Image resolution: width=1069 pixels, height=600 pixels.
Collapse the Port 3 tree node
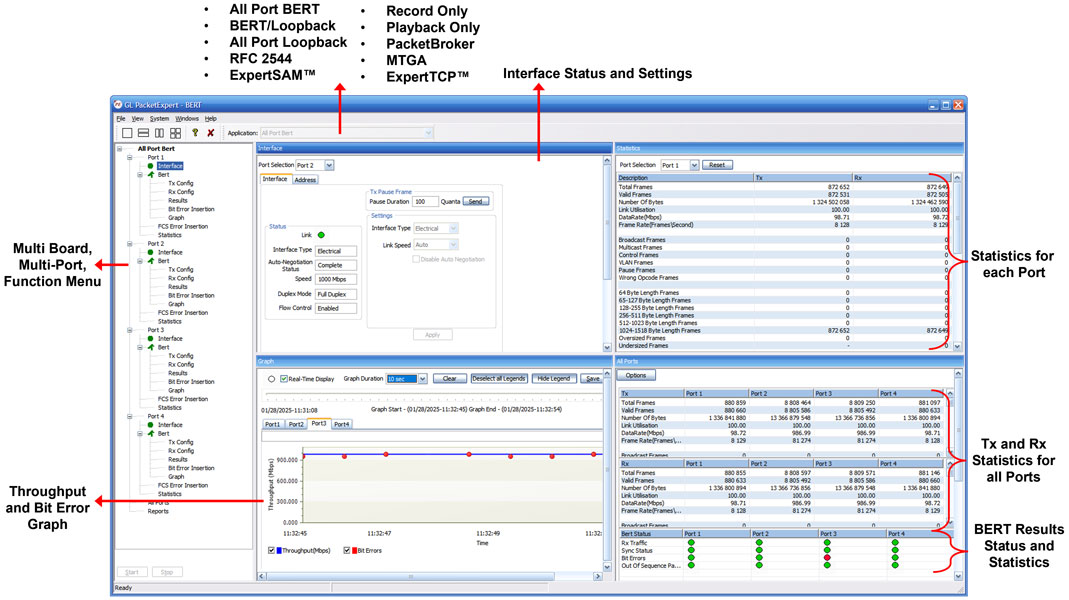click(130, 330)
